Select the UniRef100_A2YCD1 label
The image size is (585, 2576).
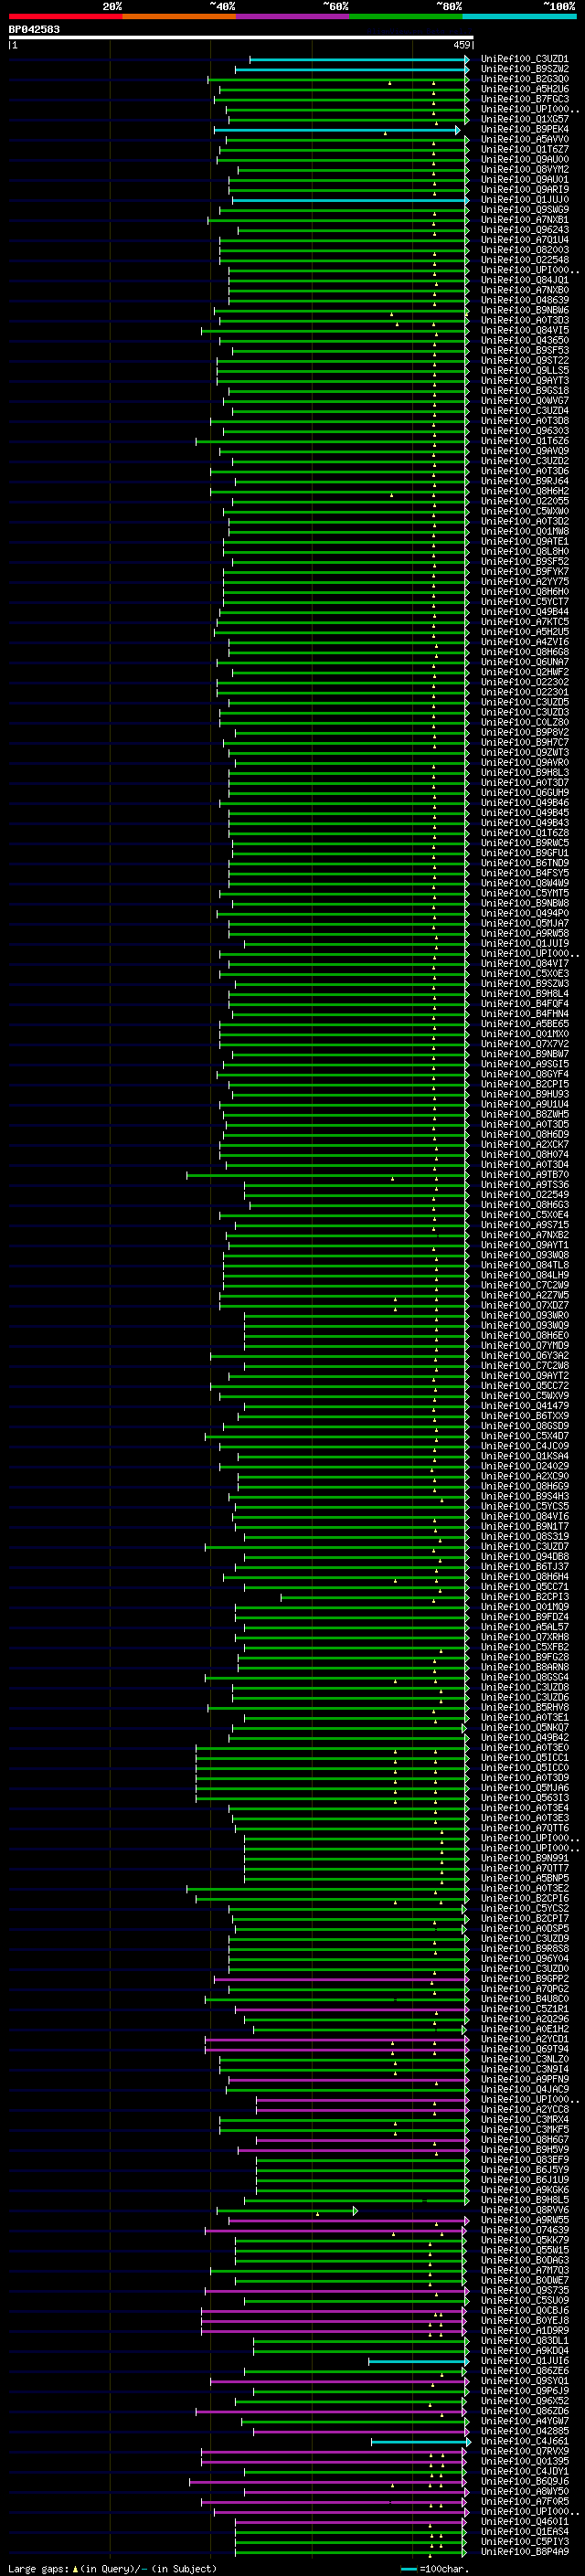(x=525, y=2038)
